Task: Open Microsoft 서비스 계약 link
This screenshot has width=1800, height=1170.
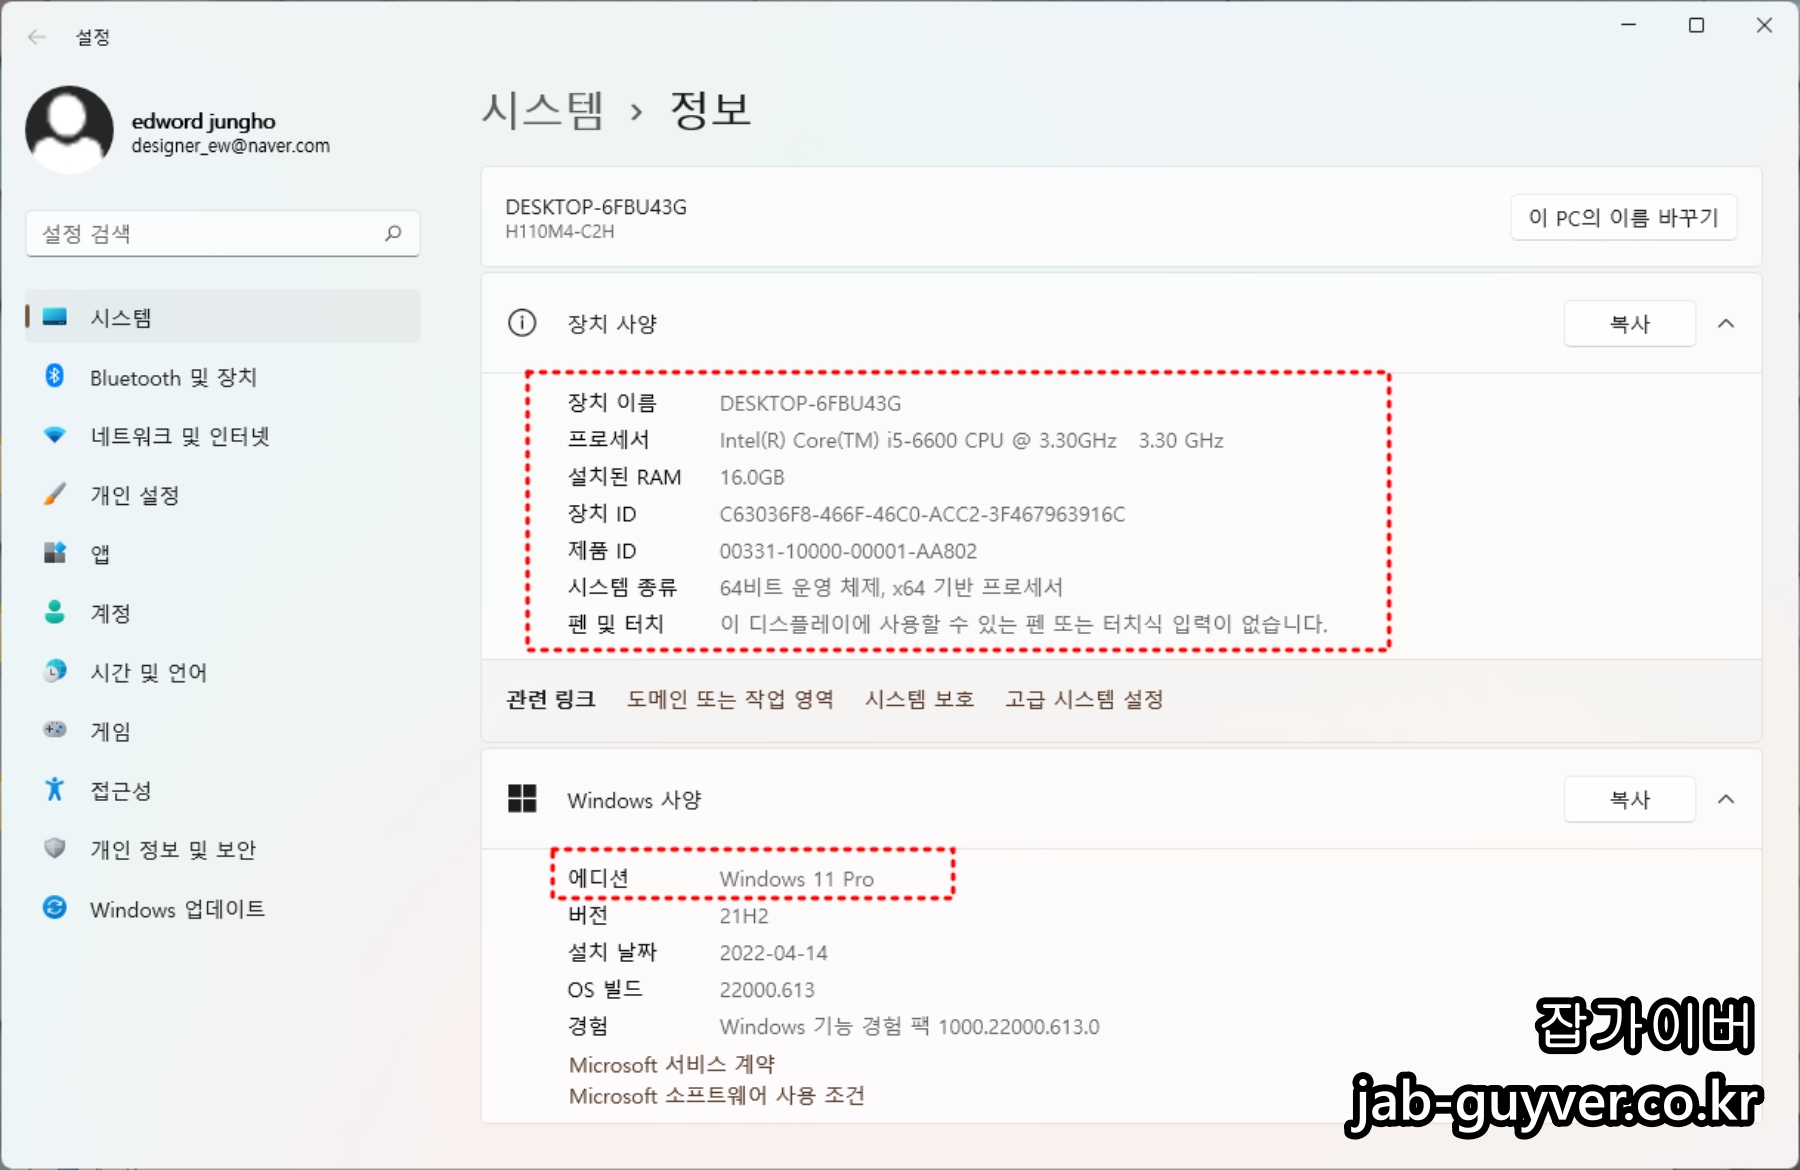Action: (x=672, y=1064)
